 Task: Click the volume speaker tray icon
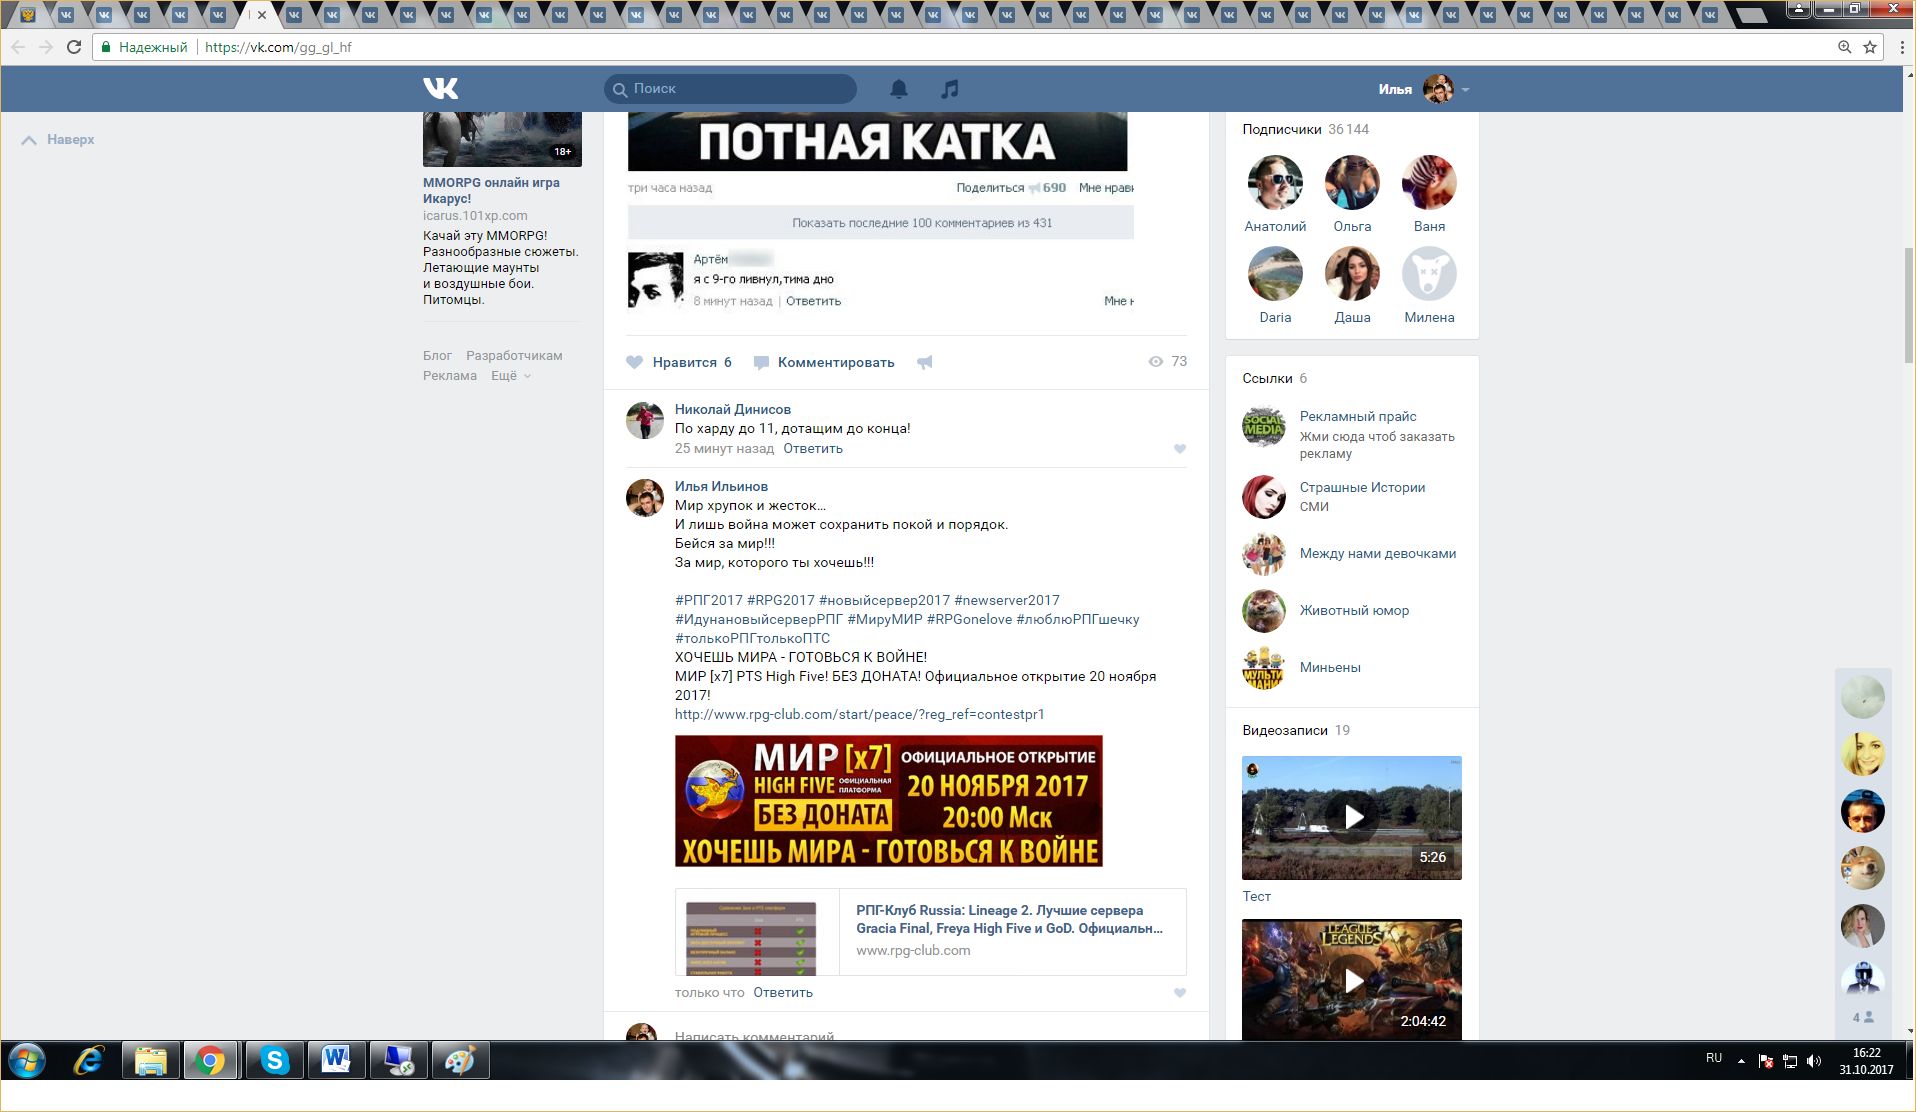point(1814,1061)
